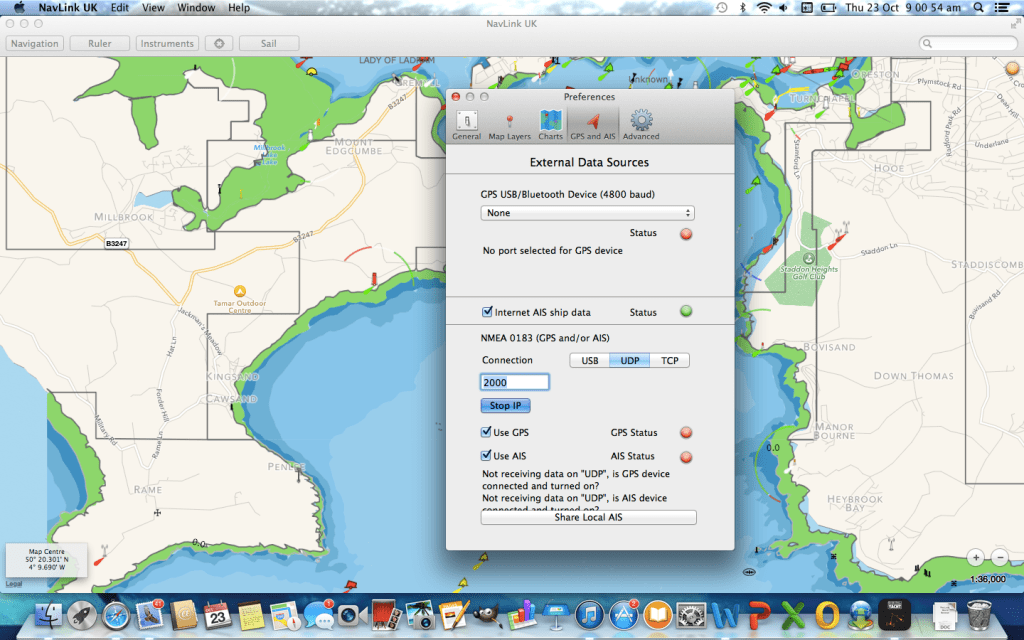The width and height of the screenshot is (1024, 640).
Task: Zoom in with the plus button
Action: (x=976, y=558)
